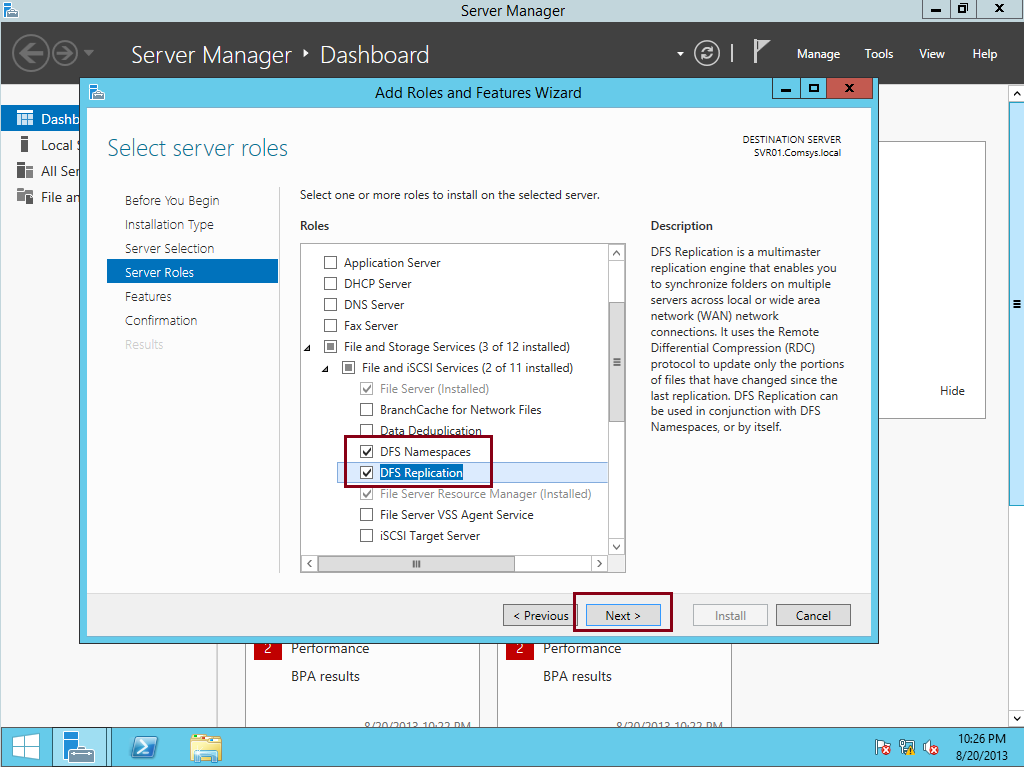This screenshot has width=1024, height=767.
Task: Click roles list scroll left arrow
Action: pyautogui.click(x=310, y=563)
